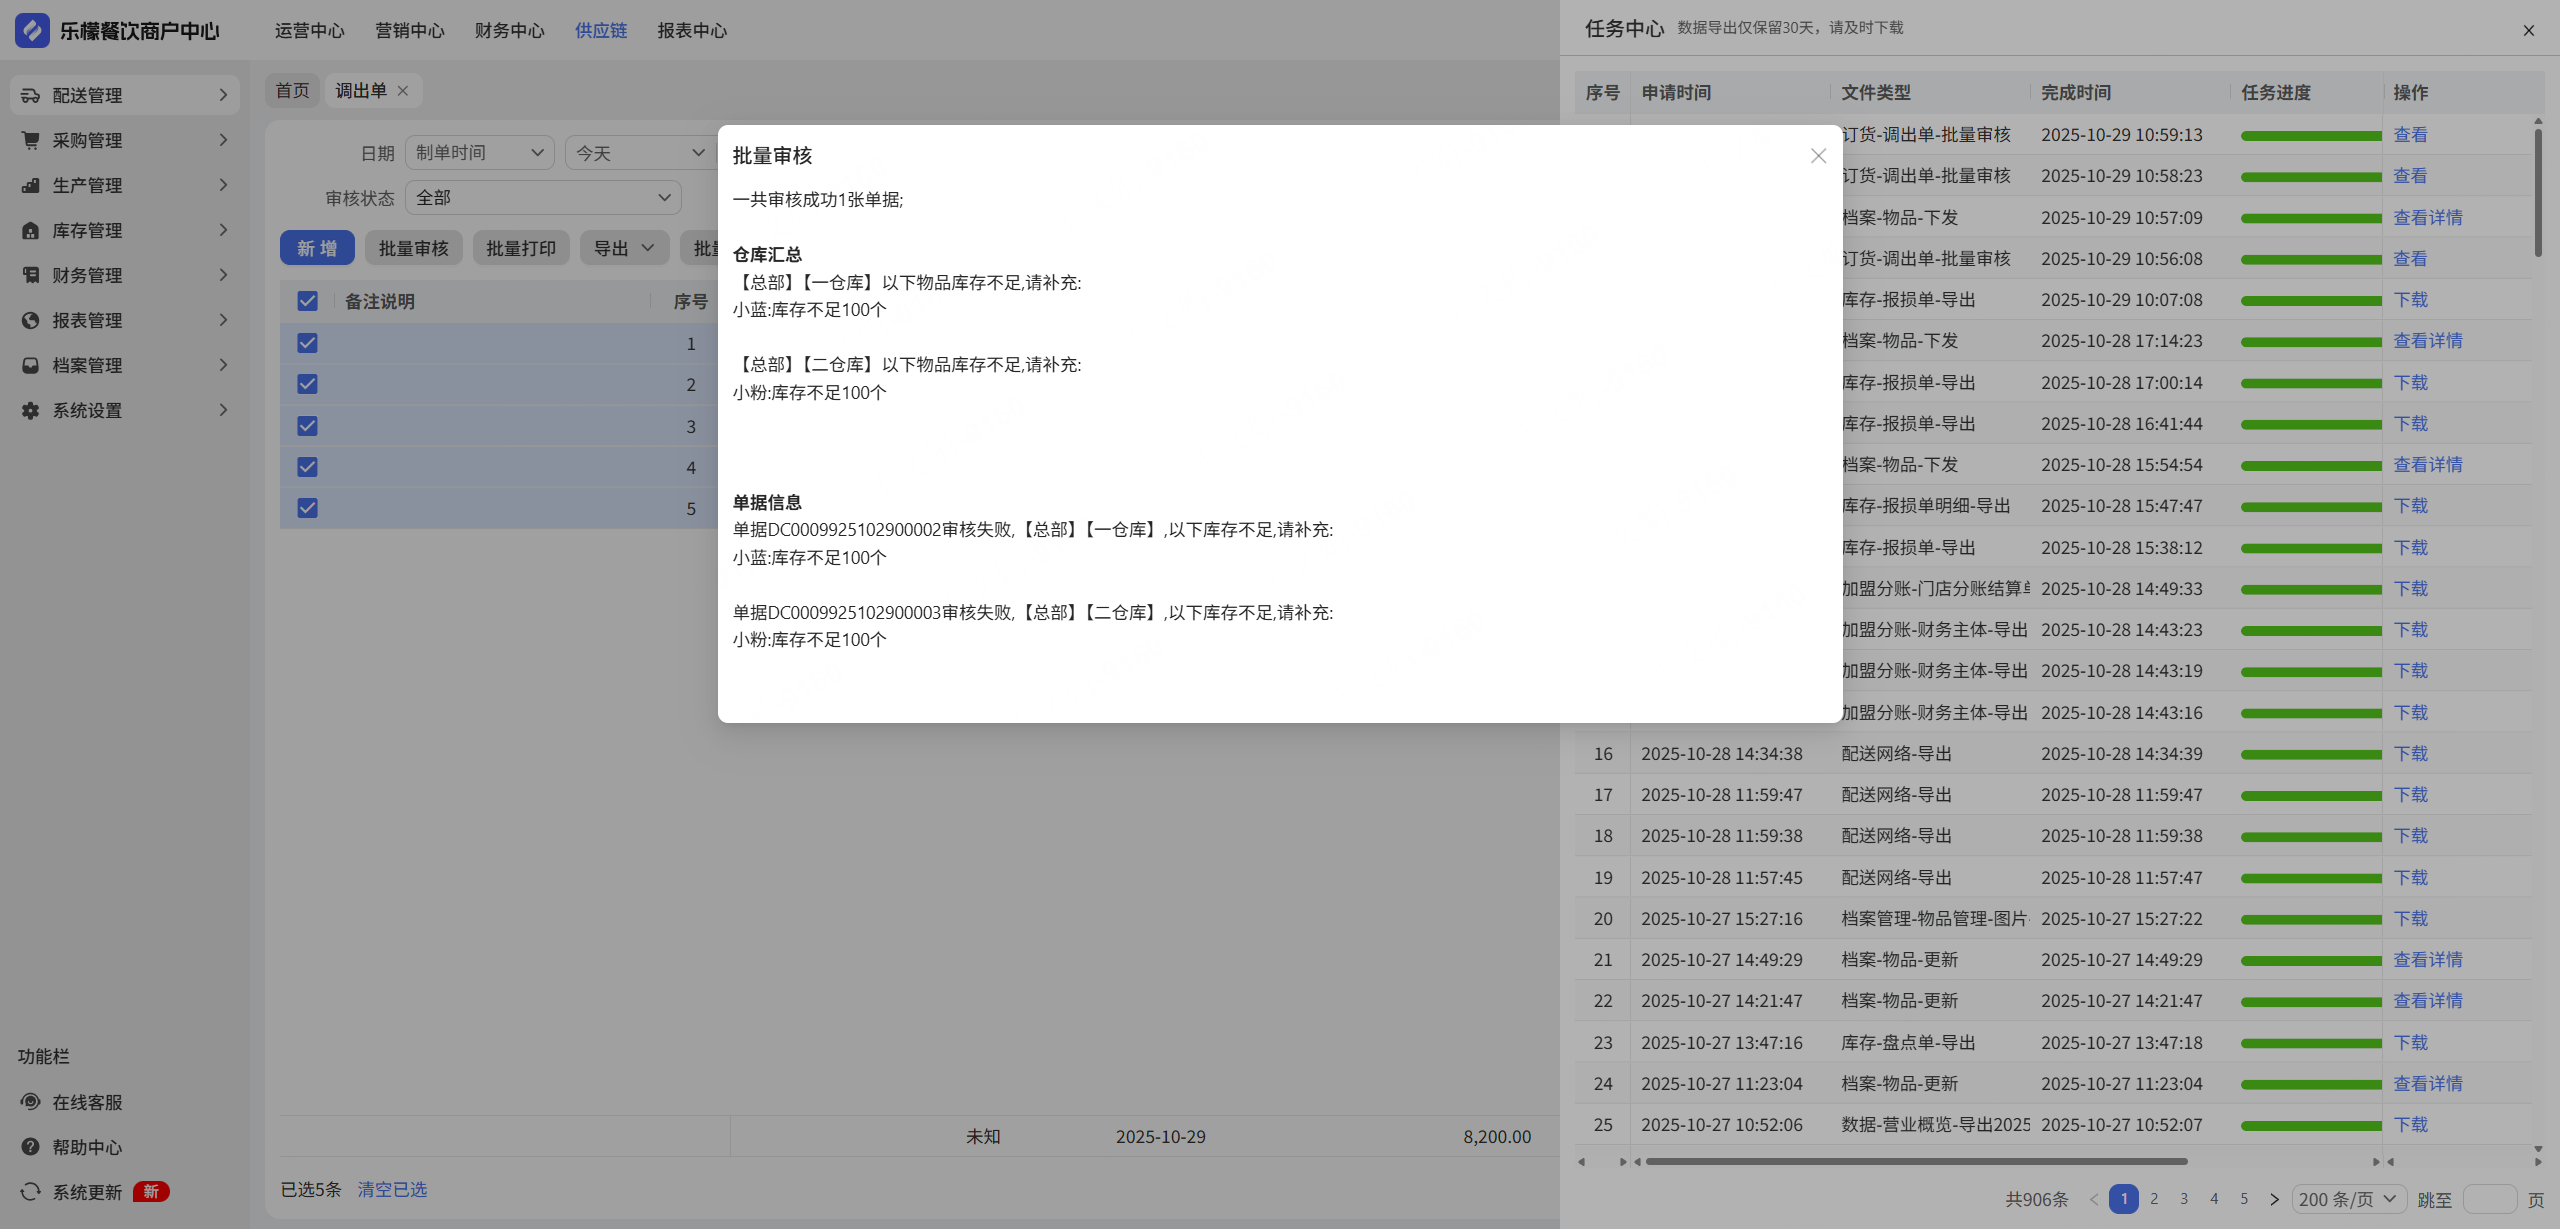Uncheck the checkbox for row 1
The image size is (2560, 1229).
(x=307, y=343)
